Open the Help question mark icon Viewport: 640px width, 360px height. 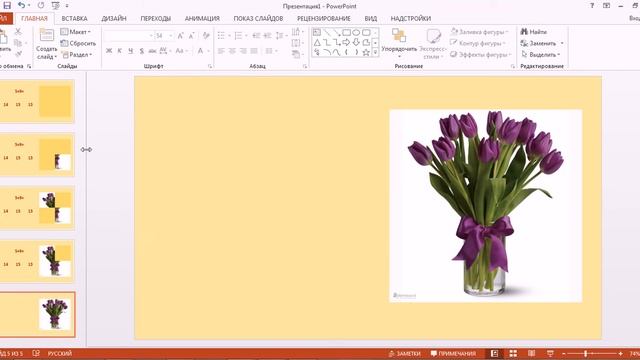click(592, 6)
